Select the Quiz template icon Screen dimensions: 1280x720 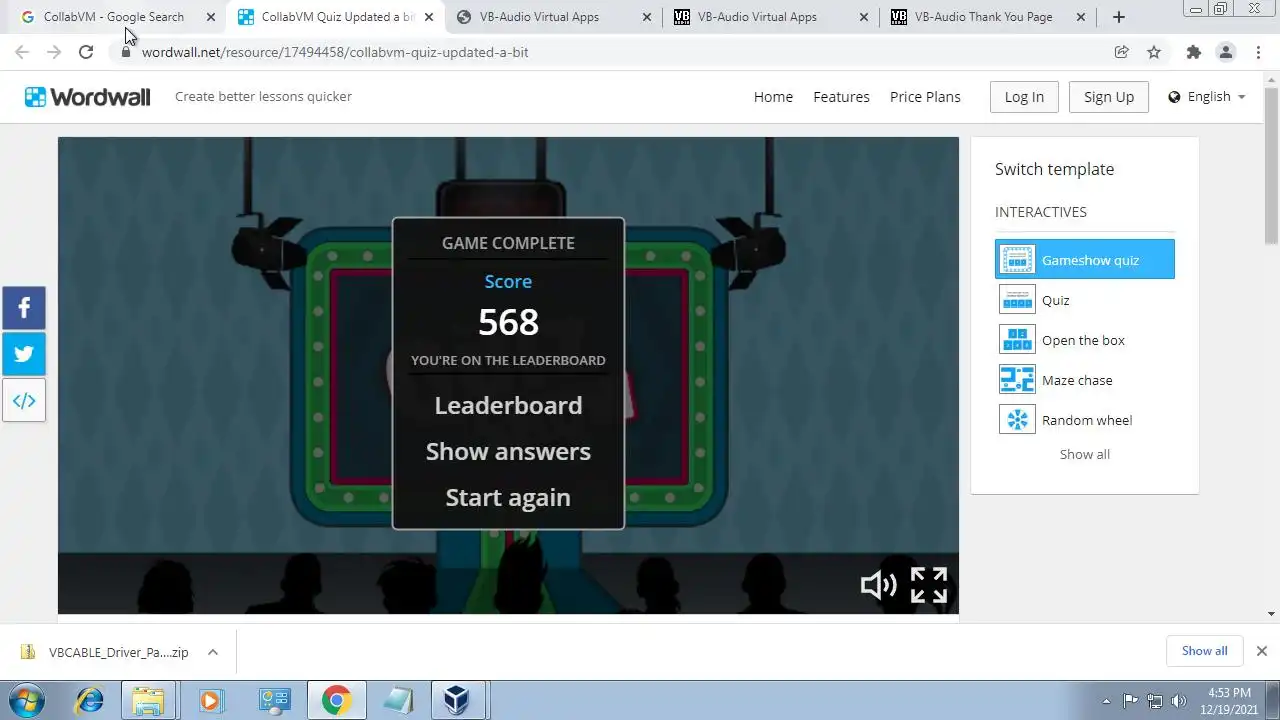click(1017, 300)
